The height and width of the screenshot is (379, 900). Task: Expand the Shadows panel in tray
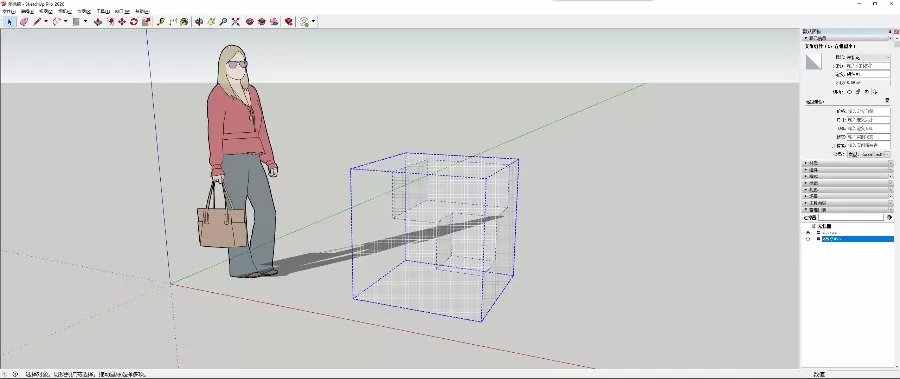847,190
